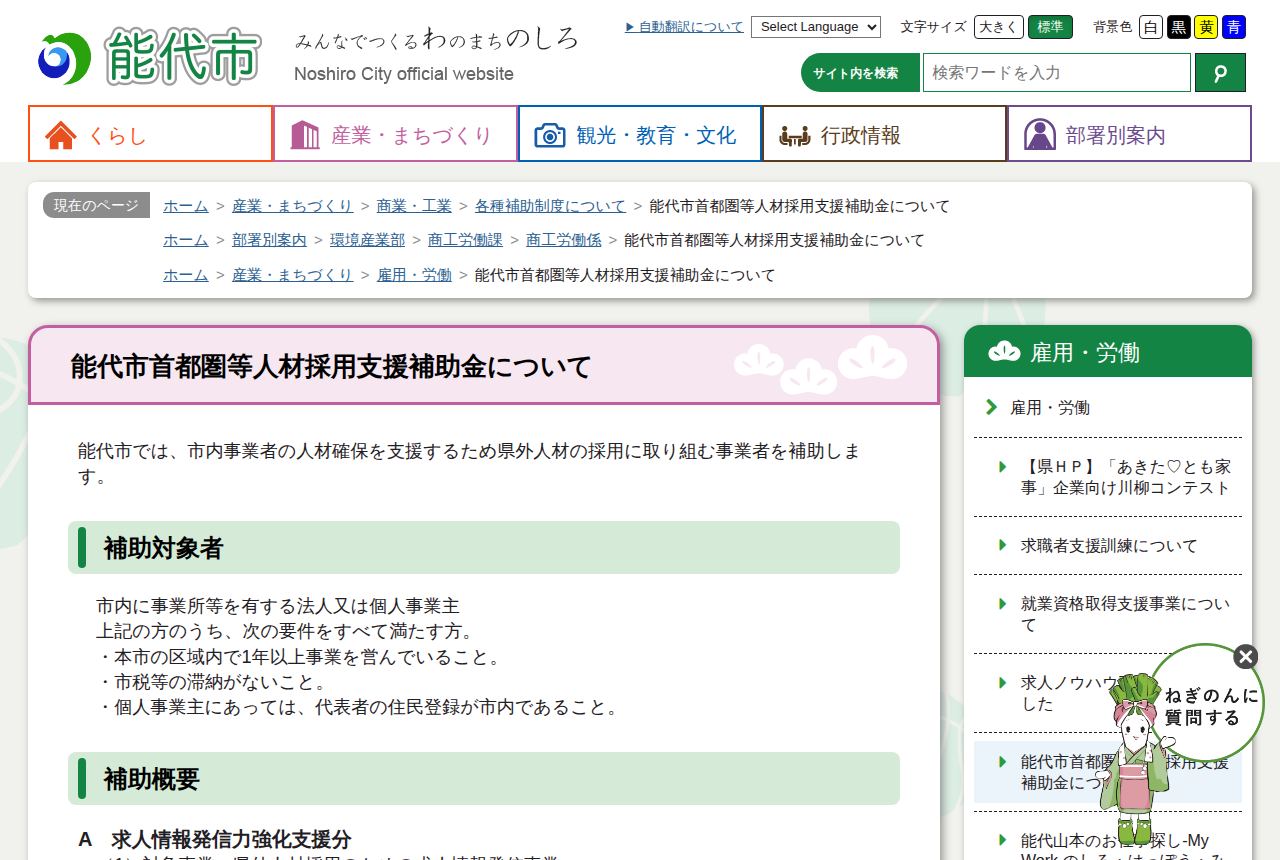Click 産業・まちづくり in the first breadcrumb row
The height and width of the screenshot is (860, 1280).
(293, 206)
